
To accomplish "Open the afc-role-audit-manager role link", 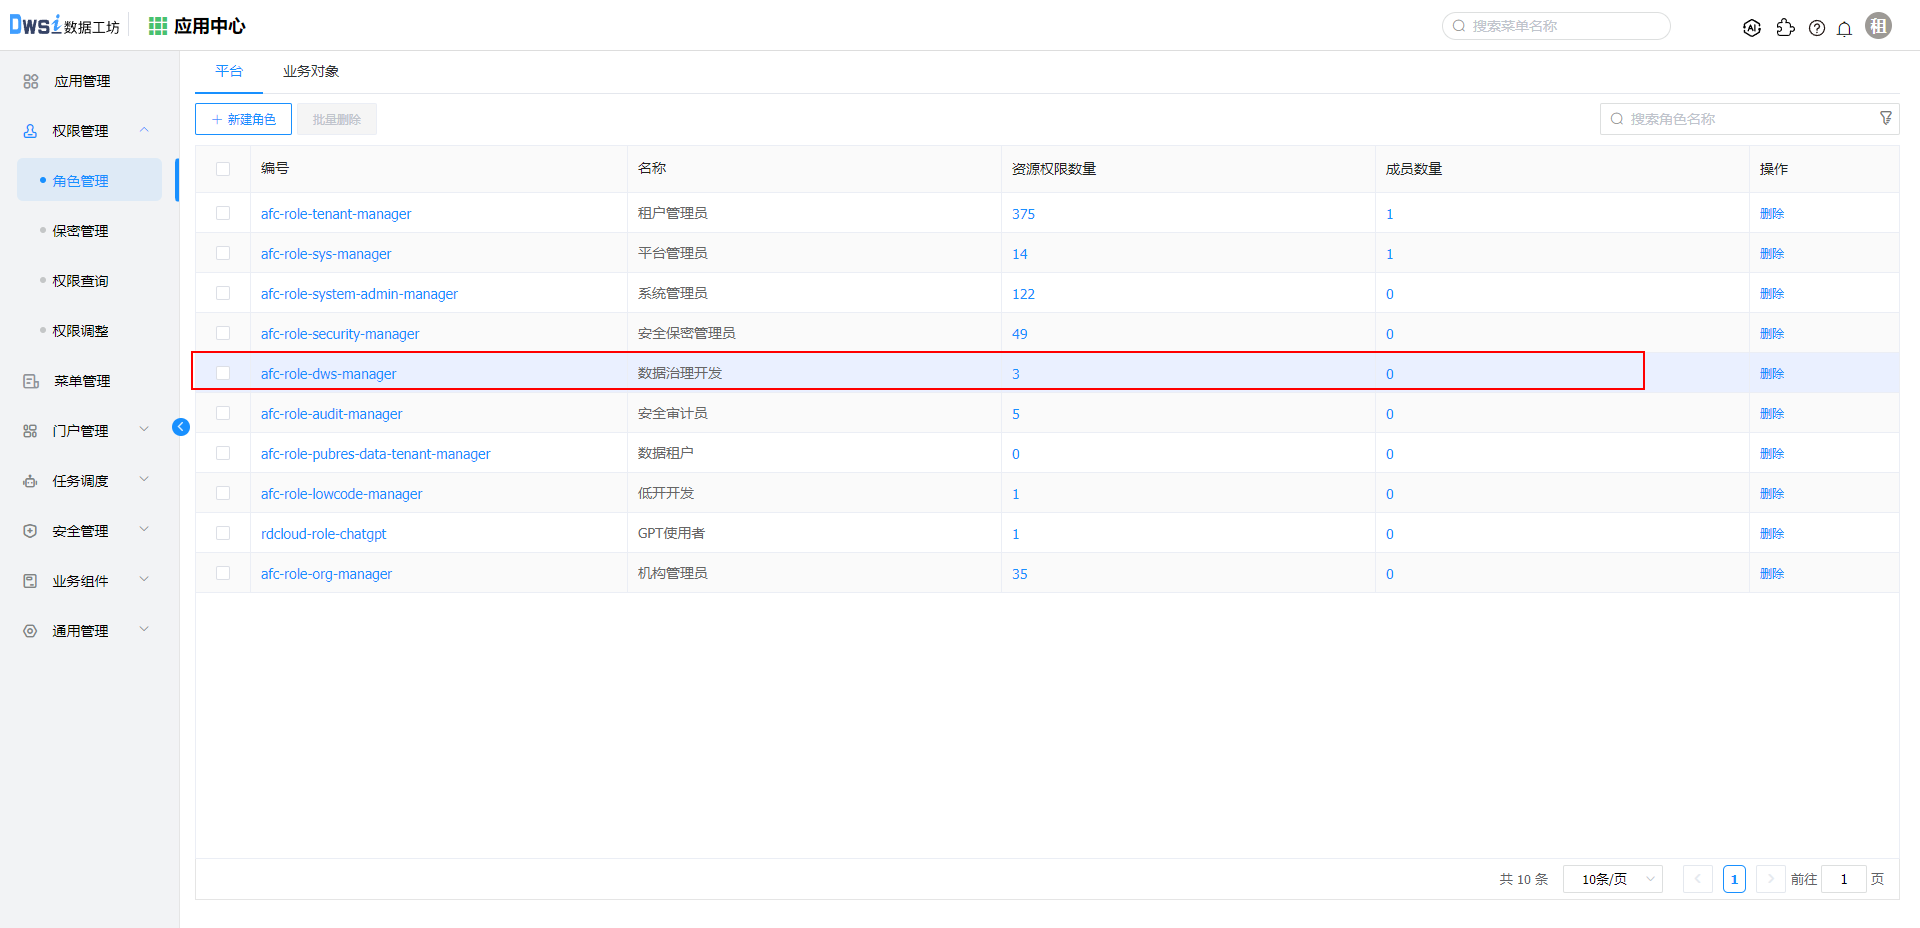I will pyautogui.click(x=331, y=414).
